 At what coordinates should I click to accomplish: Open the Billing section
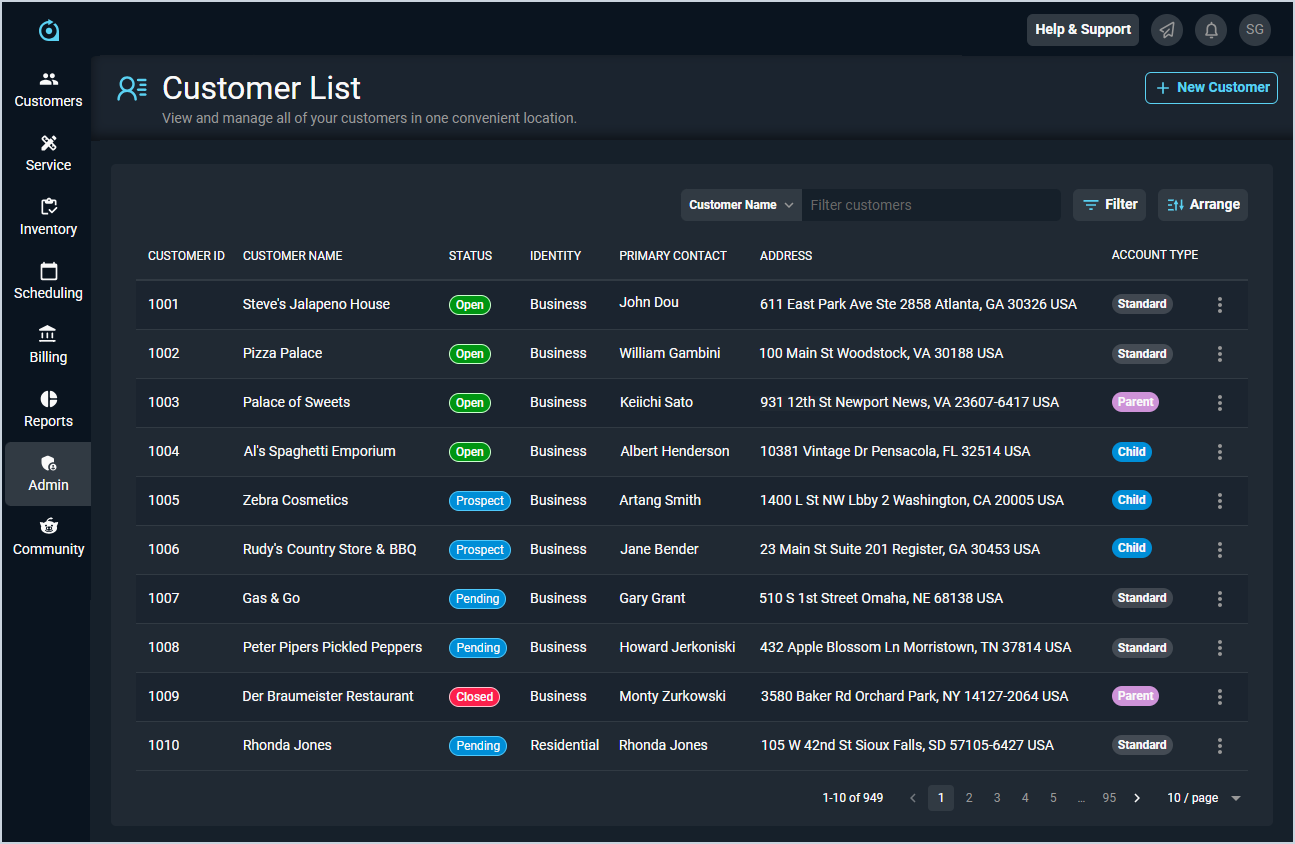pyautogui.click(x=48, y=346)
